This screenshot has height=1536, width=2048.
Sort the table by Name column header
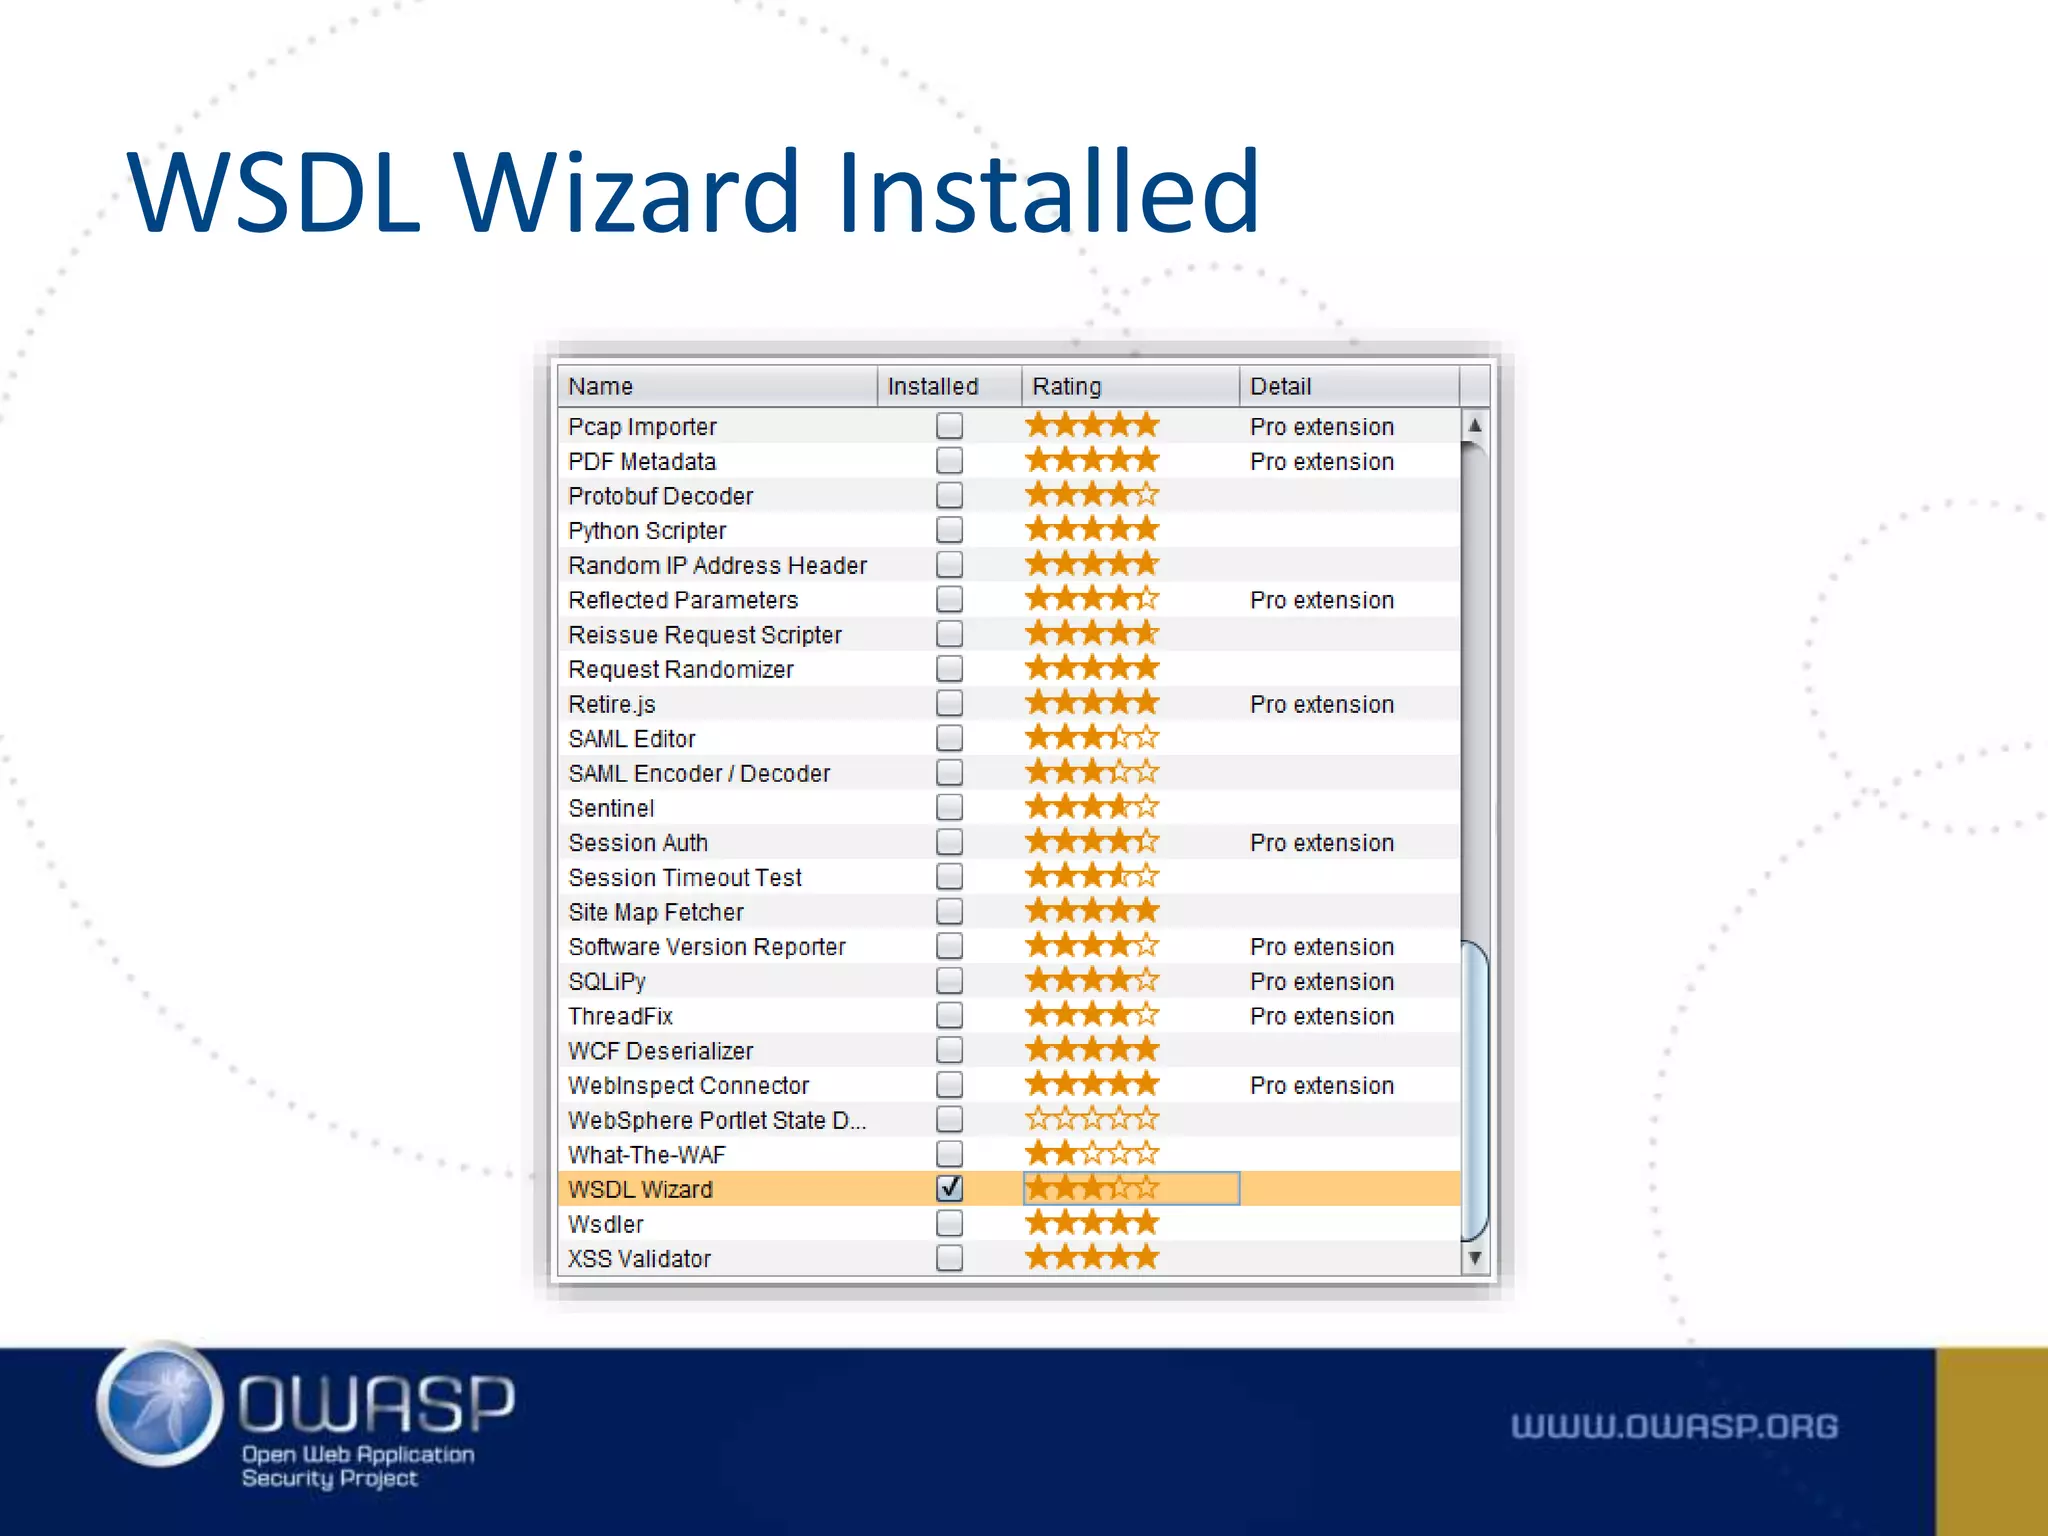click(x=718, y=386)
